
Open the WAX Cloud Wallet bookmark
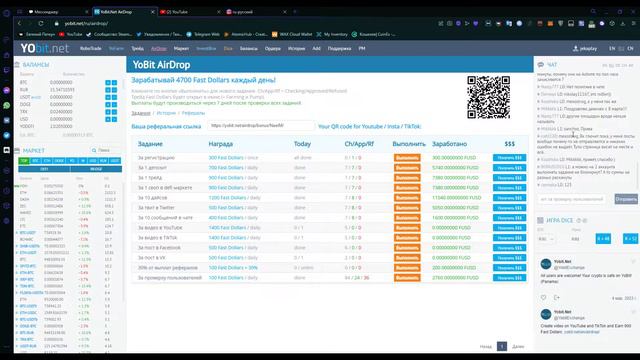coord(292,34)
